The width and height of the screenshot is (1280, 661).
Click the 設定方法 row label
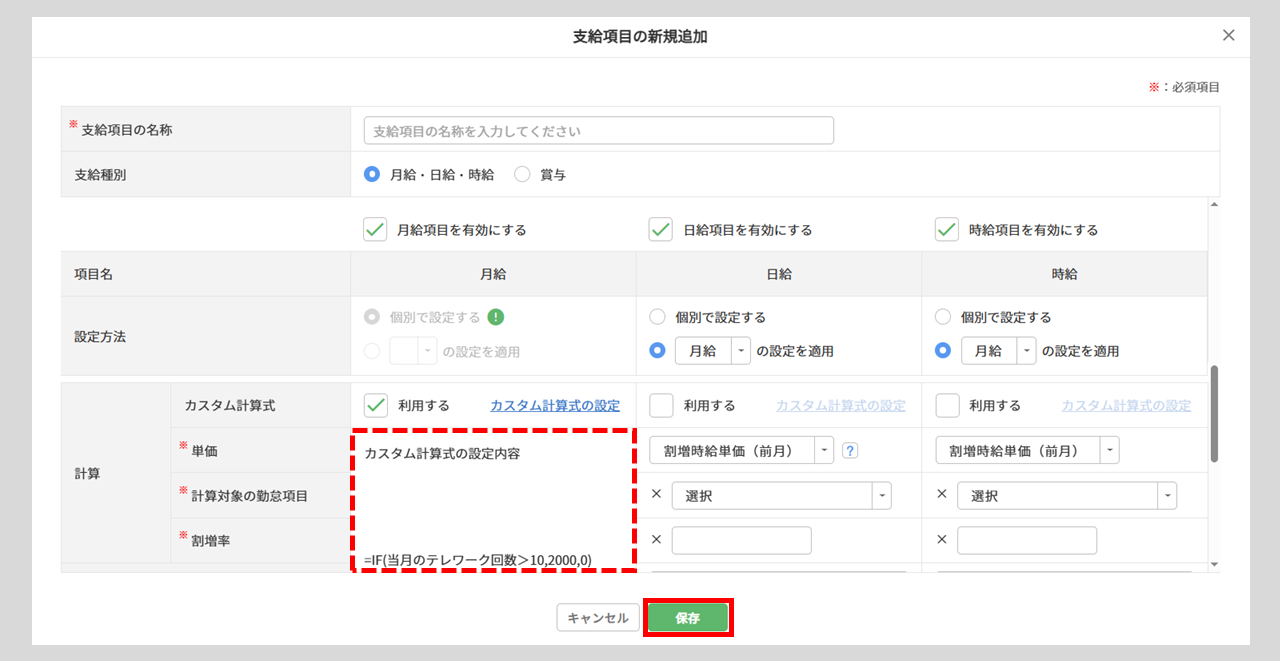[100, 337]
